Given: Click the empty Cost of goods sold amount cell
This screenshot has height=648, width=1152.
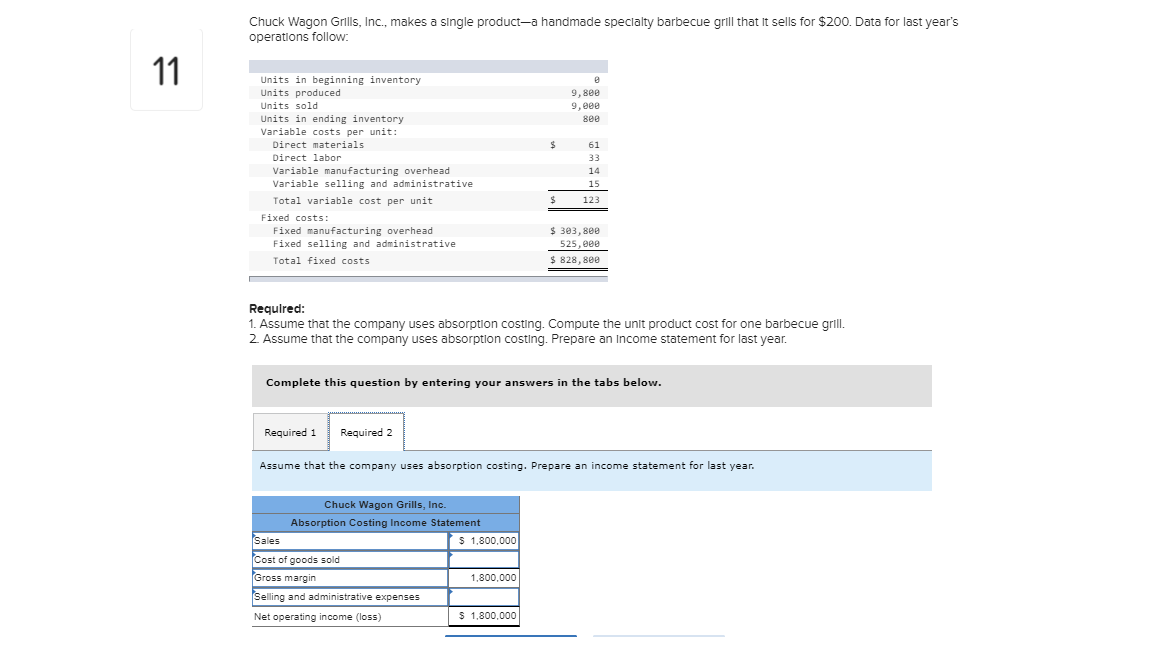Looking at the screenshot, I should [484, 560].
